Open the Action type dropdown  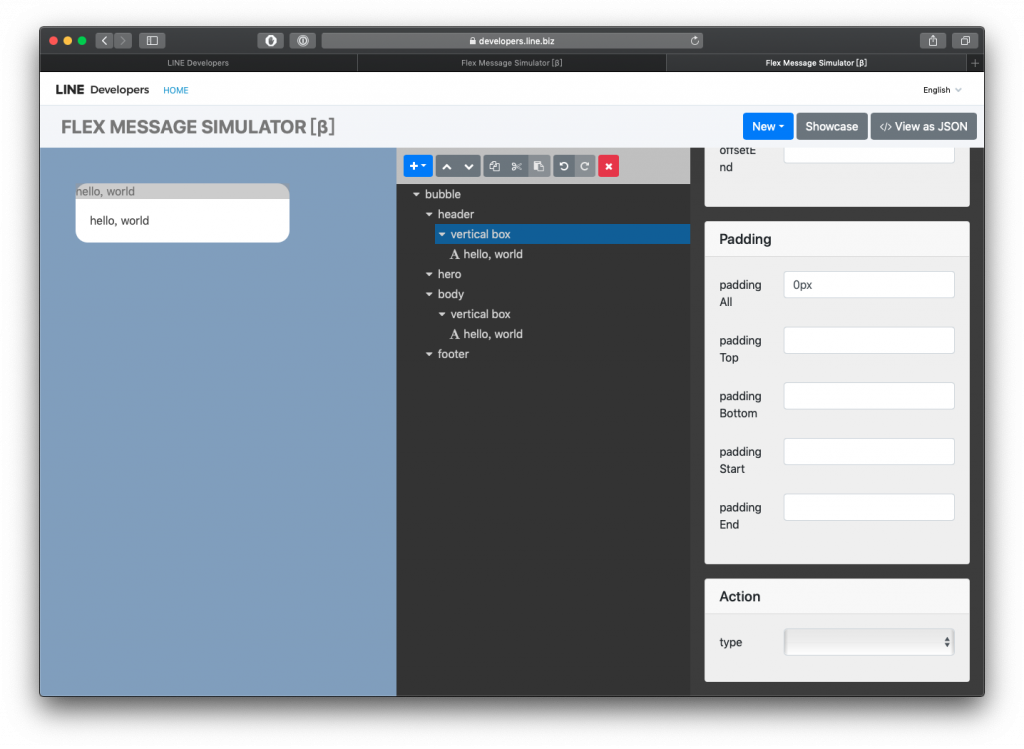(869, 642)
